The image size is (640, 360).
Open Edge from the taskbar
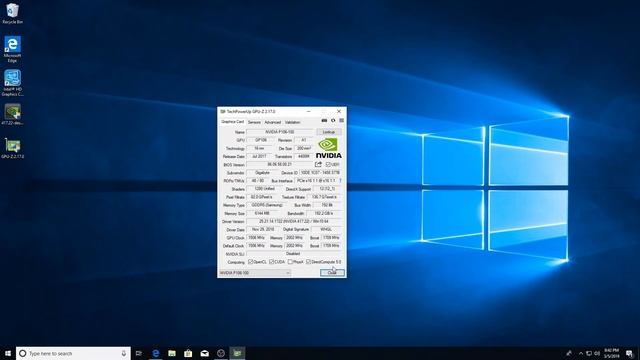pos(156,353)
